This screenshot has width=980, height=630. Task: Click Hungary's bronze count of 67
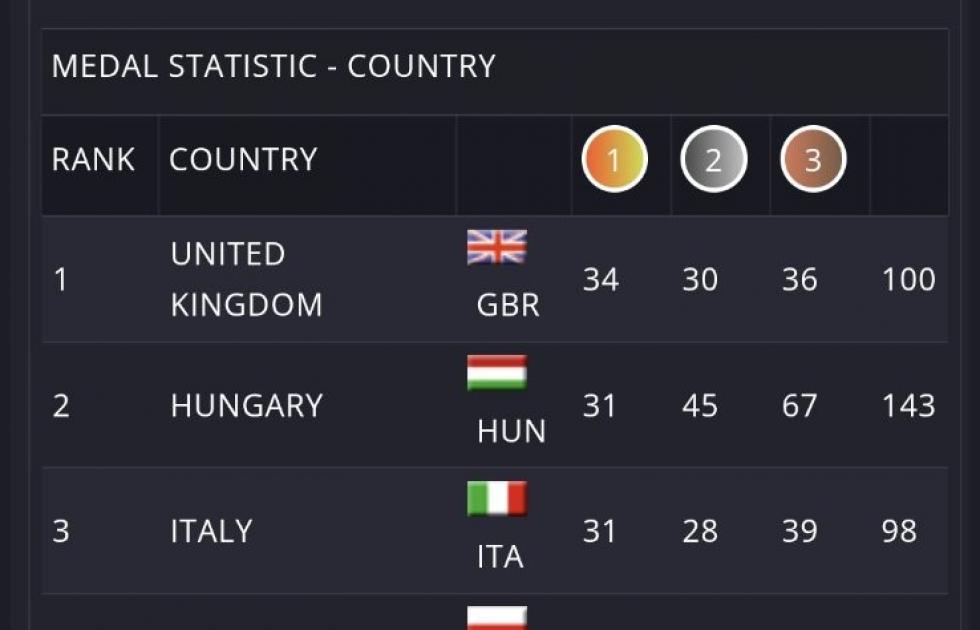(x=800, y=406)
